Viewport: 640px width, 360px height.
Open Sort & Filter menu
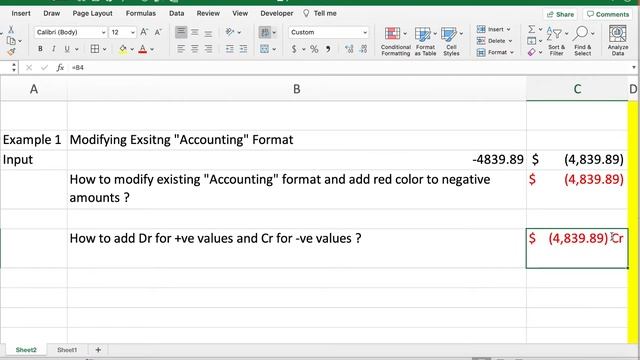(x=557, y=41)
